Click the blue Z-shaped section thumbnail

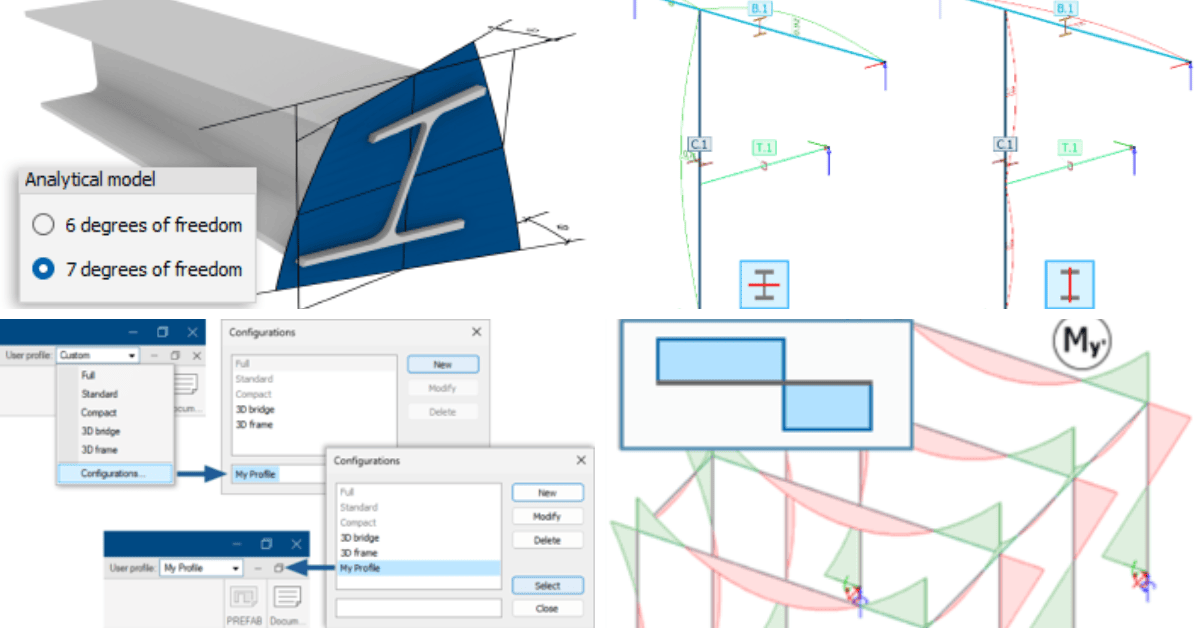(765, 383)
